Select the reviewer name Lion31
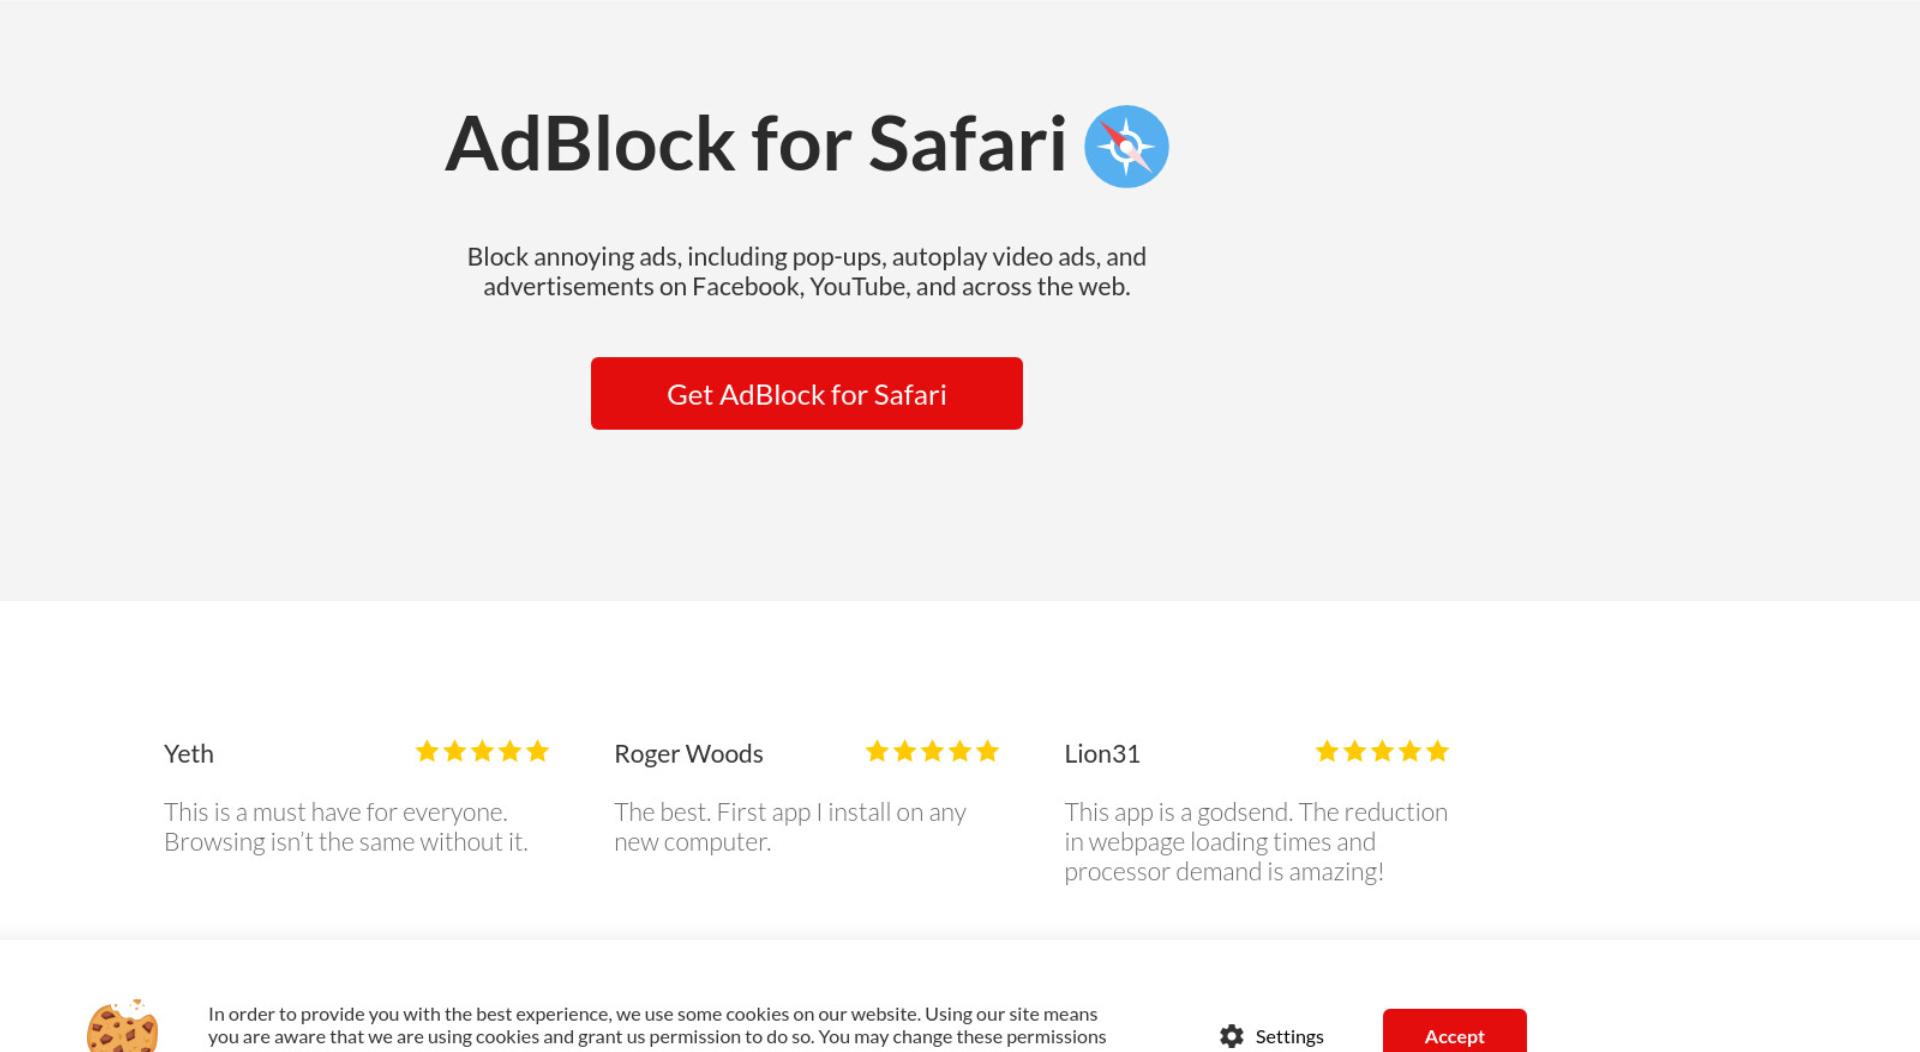1920x1052 pixels. (x=1102, y=754)
